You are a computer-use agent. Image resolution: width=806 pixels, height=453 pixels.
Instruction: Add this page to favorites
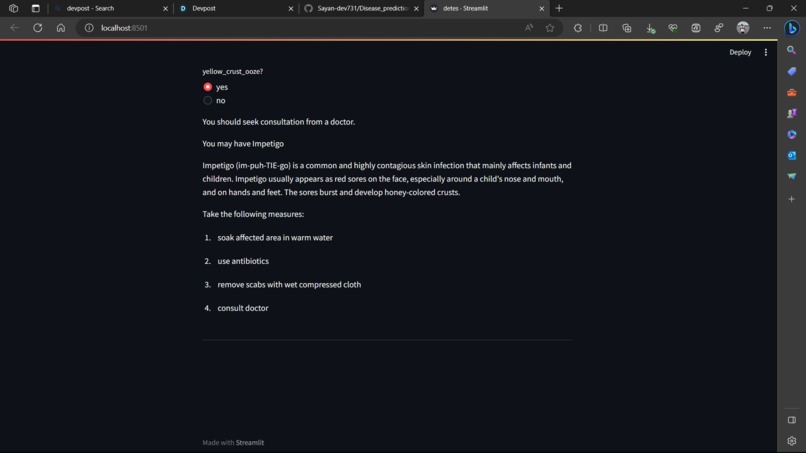(550, 28)
